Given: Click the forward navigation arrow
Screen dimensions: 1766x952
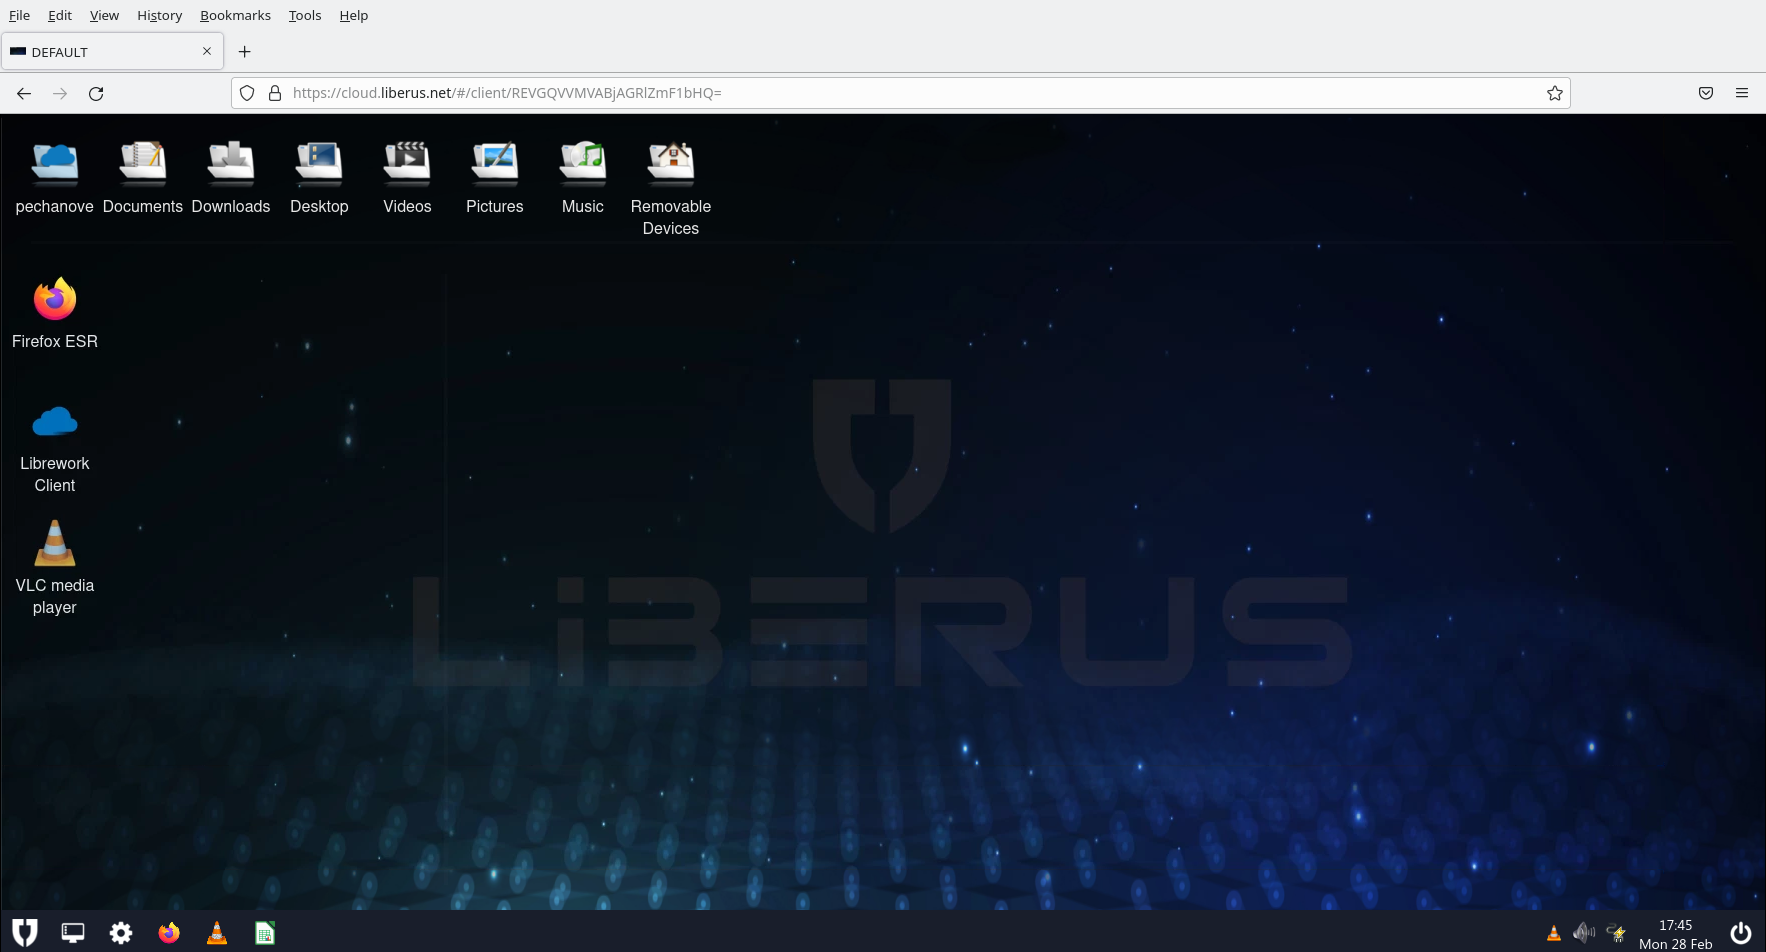Looking at the screenshot, I should pyautogui.click(x=60, y=93).
